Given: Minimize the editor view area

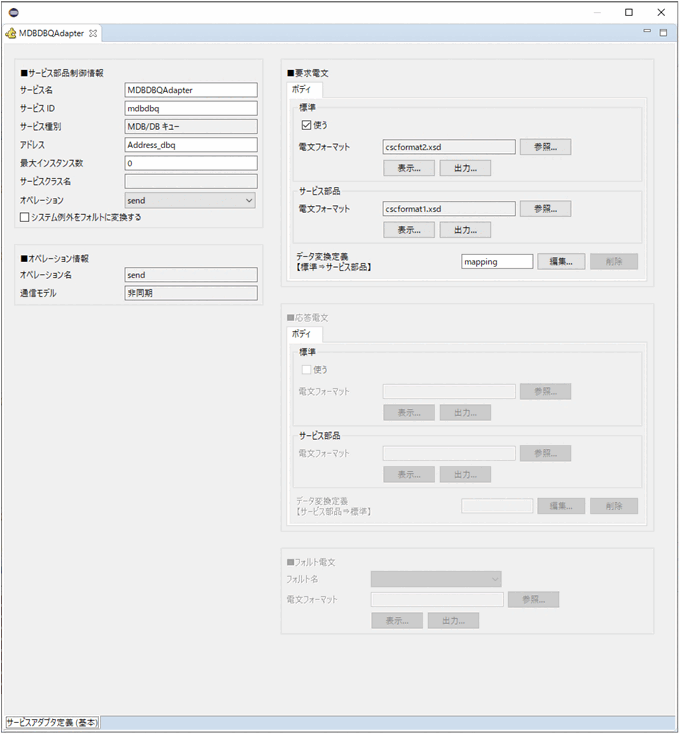Looking at the screenshot, I should (x=647, y=33).
